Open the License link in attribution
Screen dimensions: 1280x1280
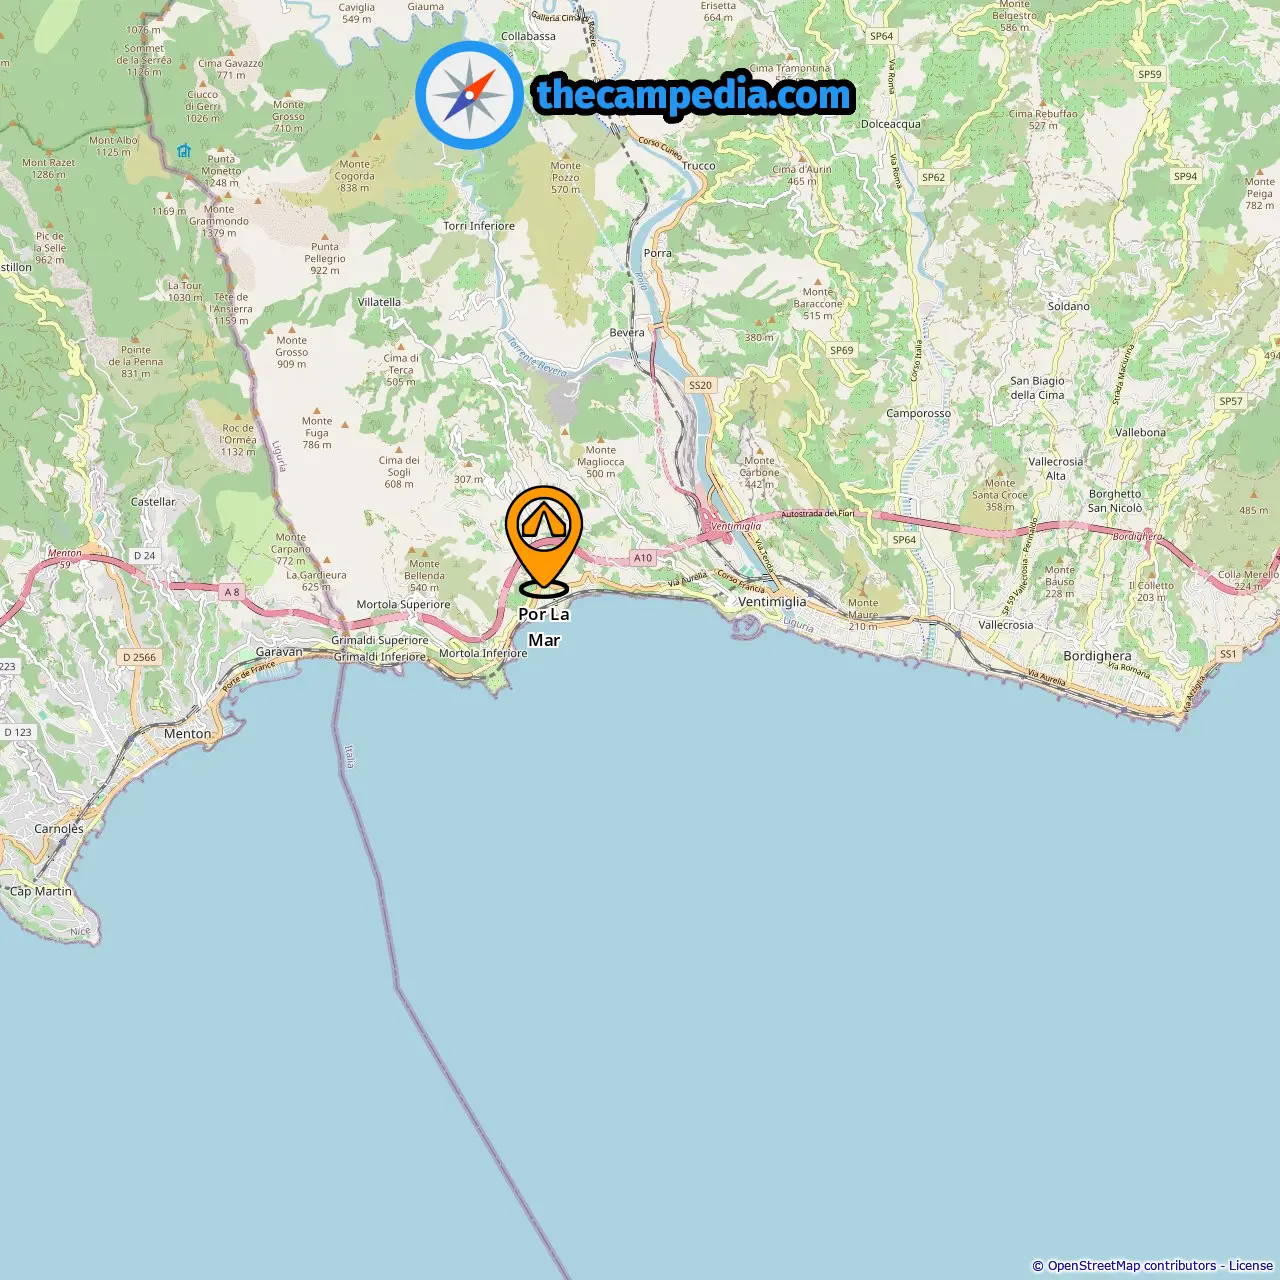(1251, 1266)
